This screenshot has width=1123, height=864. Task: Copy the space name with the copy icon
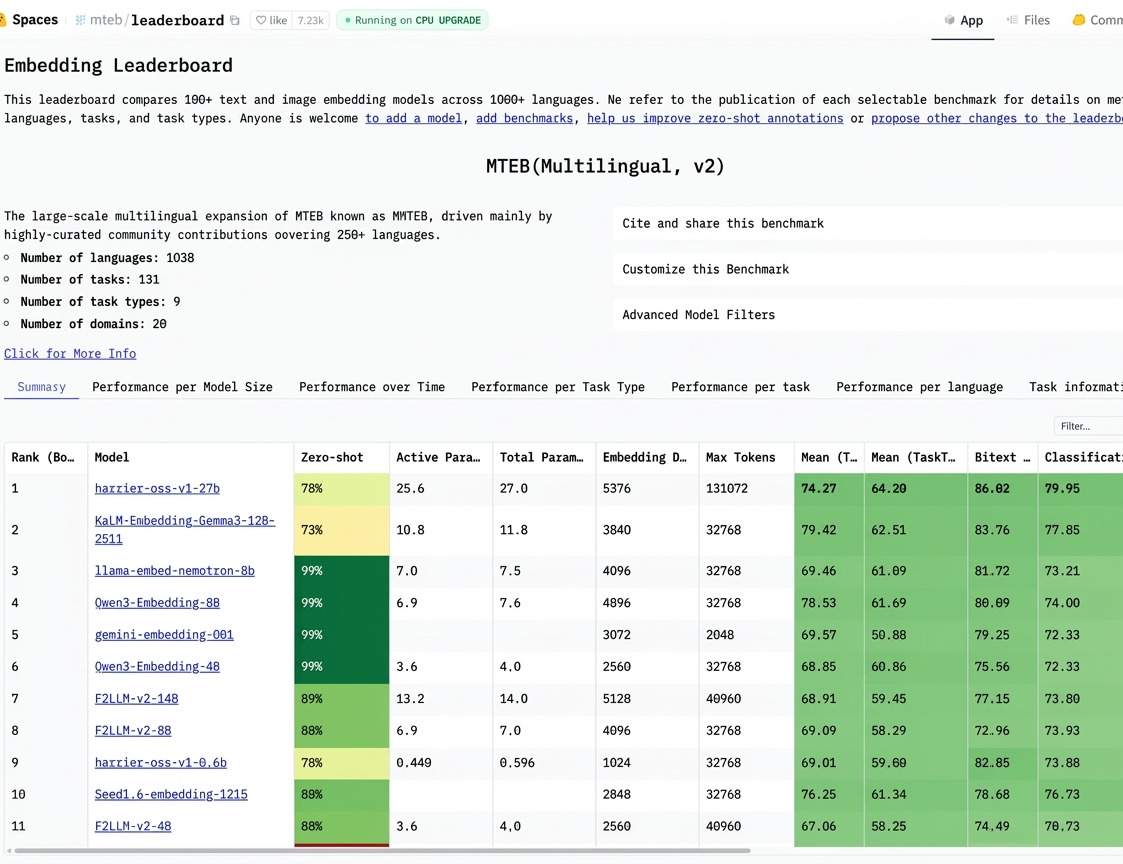234,18
